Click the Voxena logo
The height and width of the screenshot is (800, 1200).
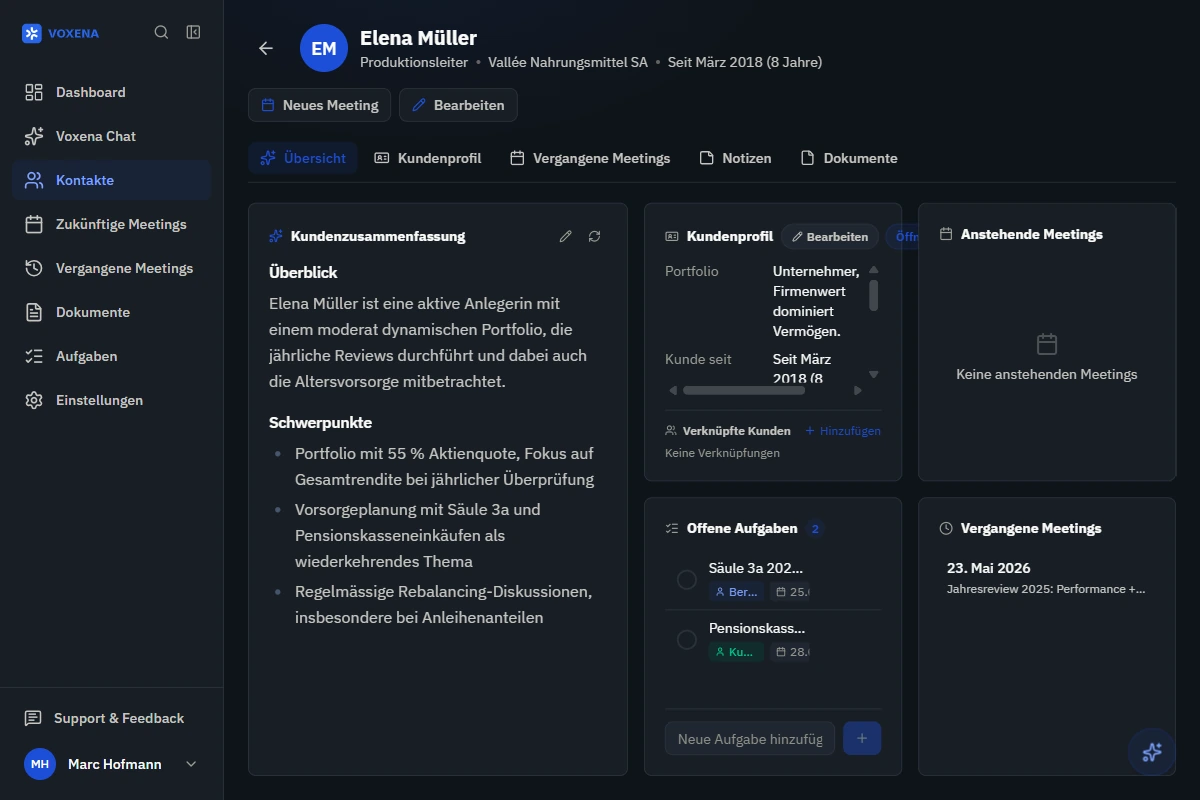point(61,33)
